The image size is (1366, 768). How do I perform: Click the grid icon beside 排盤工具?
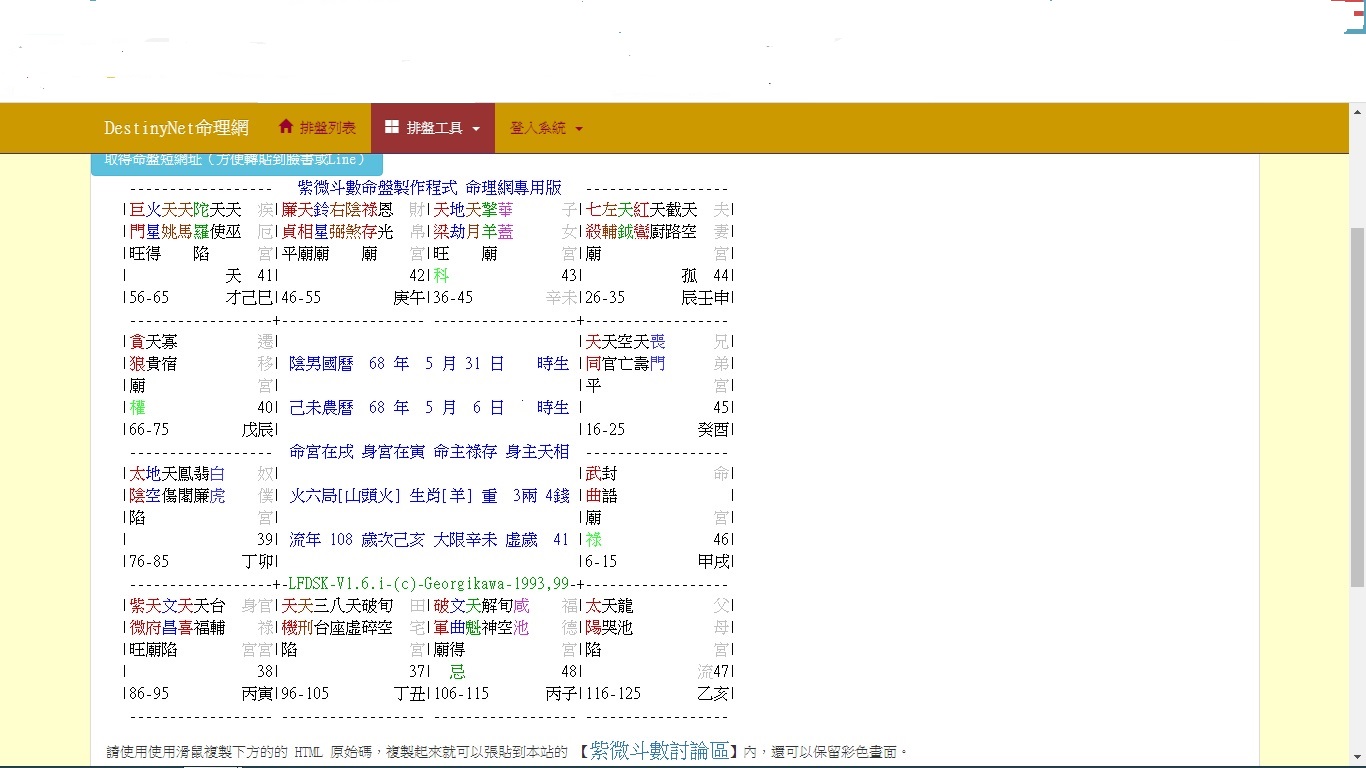tap(392, 127)
